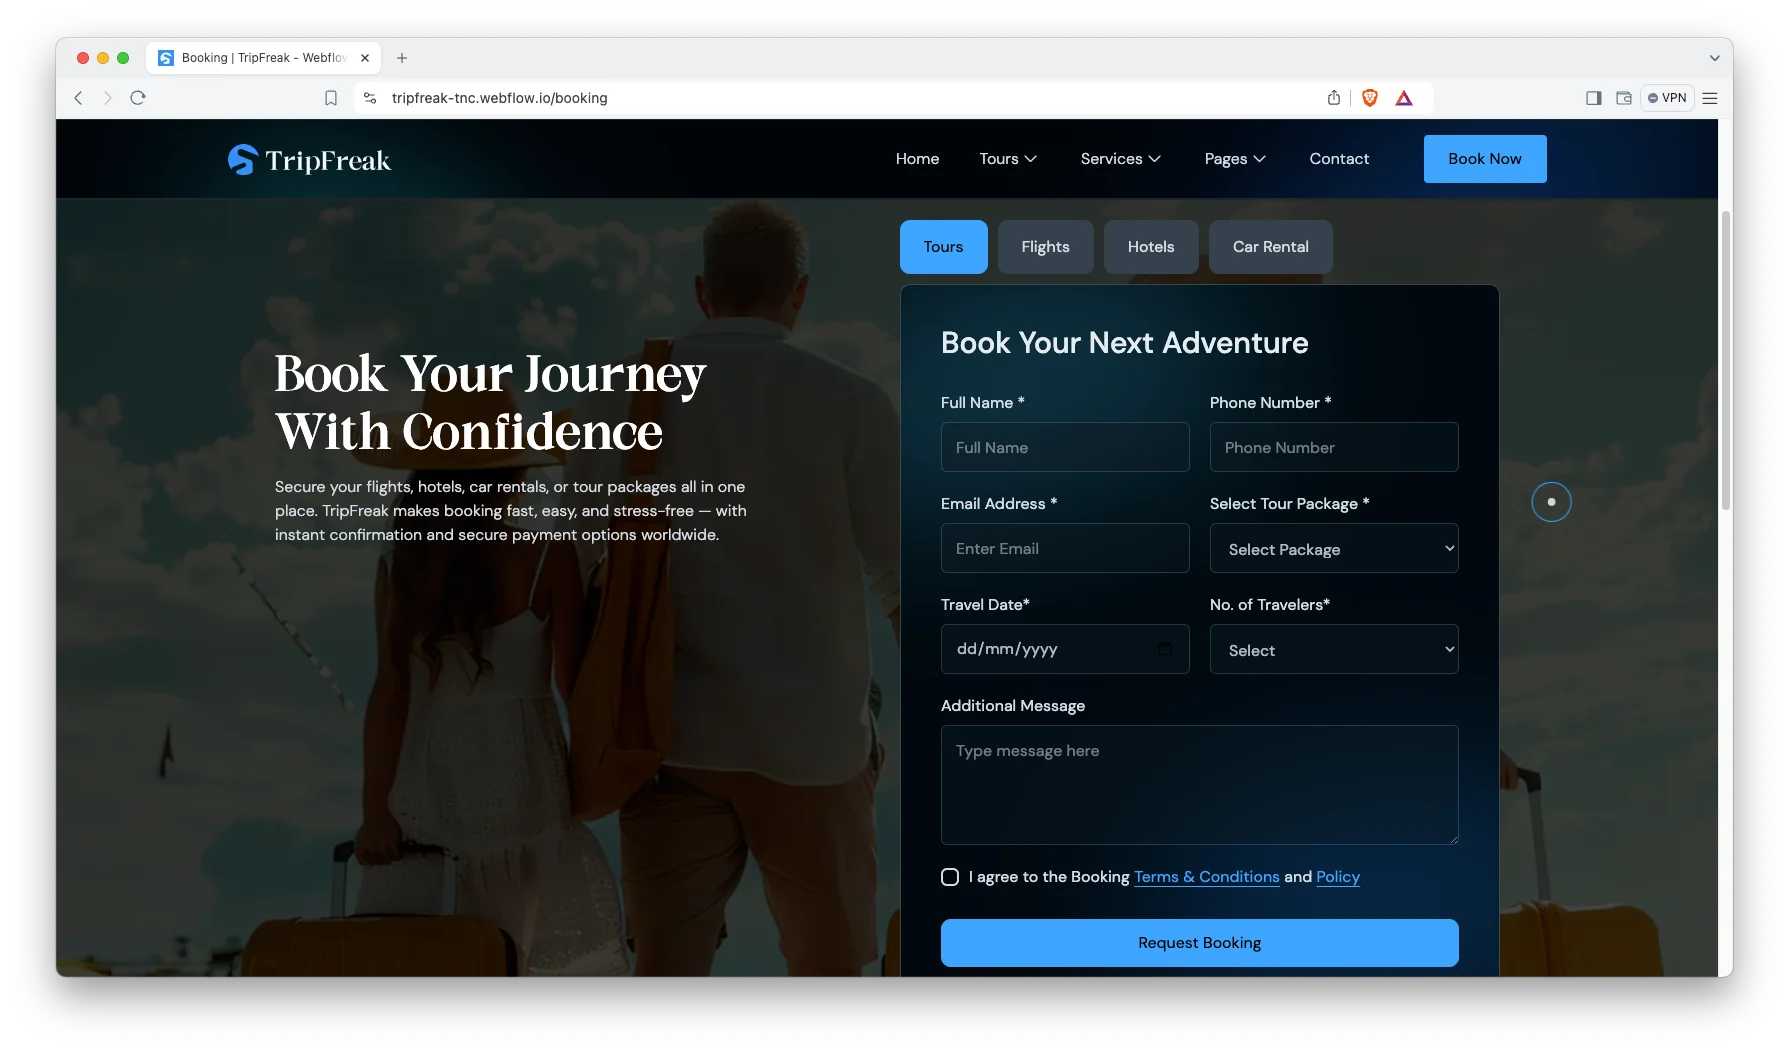Toggle the browser sidebar panel icon
Image resolution: width=1789 pixels, height=1051 pixels.
click(x=1594, y=98)
